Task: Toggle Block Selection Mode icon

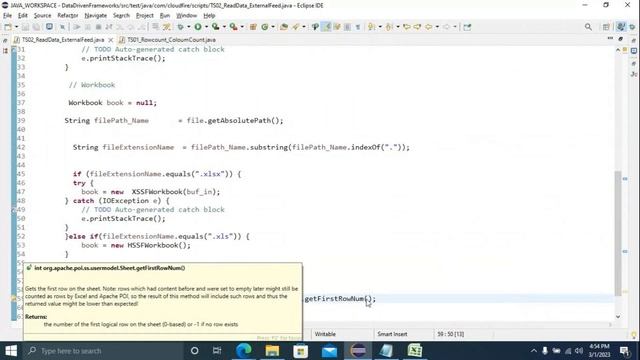Action: 347,27
